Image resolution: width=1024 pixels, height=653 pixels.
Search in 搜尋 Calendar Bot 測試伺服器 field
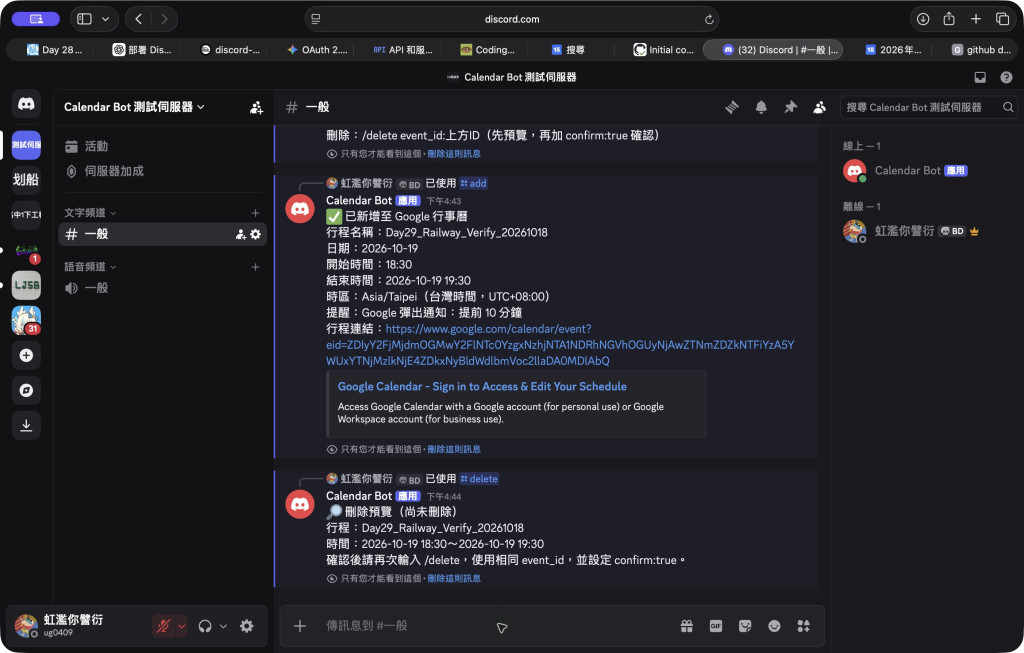click(x=929, y=107)
